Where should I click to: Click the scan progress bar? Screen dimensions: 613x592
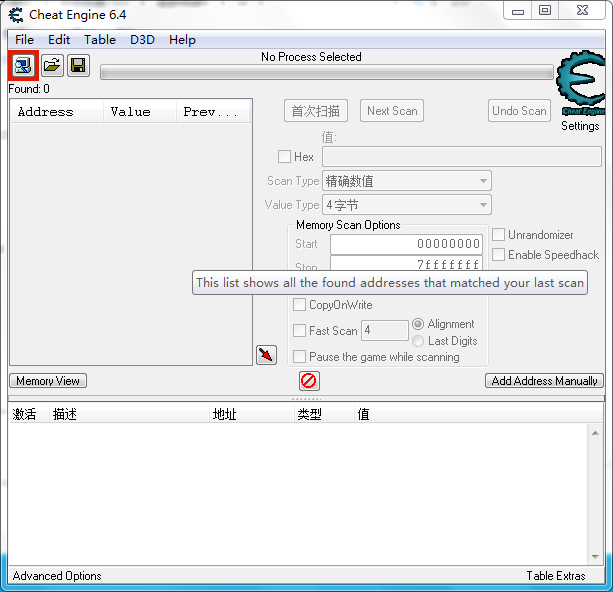pos(327,73)
